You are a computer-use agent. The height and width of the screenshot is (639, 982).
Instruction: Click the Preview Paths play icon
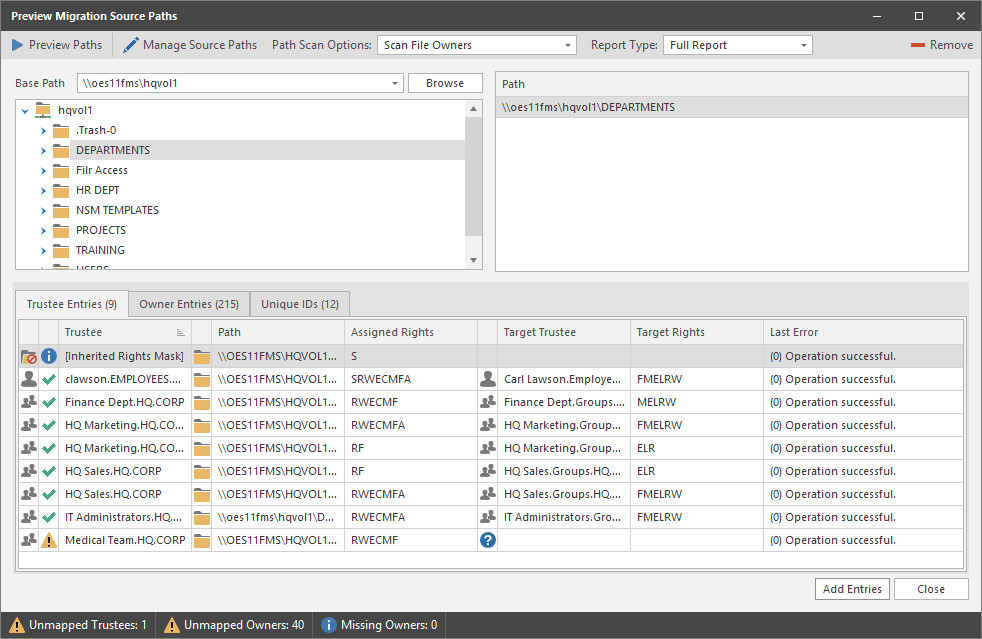click(18, 45)
